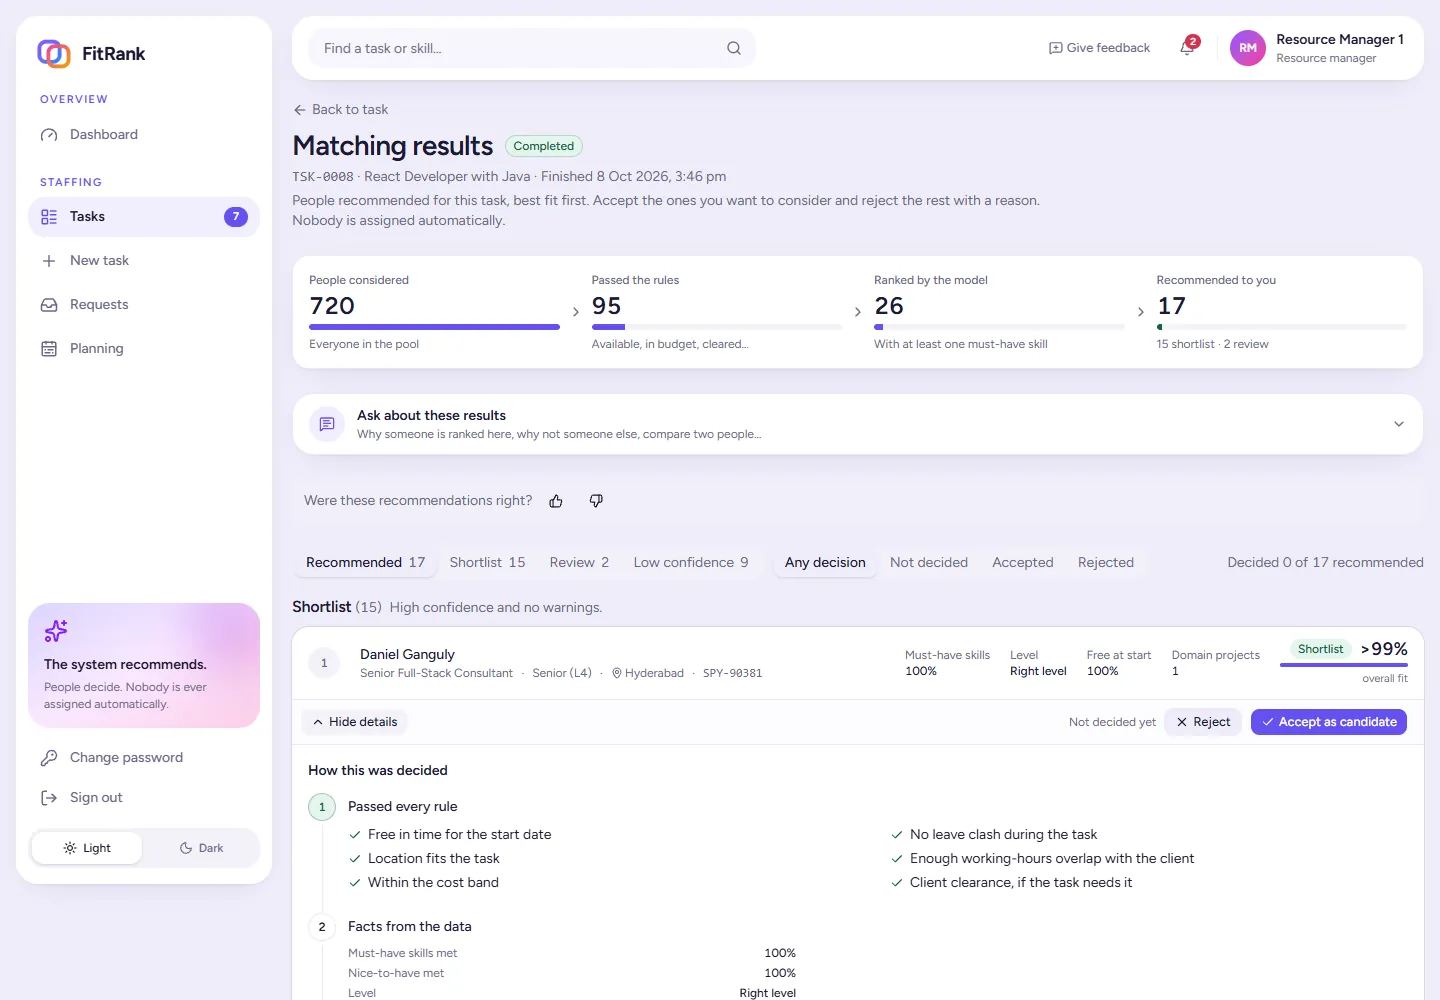
Task: Open the Shortlist 15 tab
Action: point(488,563)
